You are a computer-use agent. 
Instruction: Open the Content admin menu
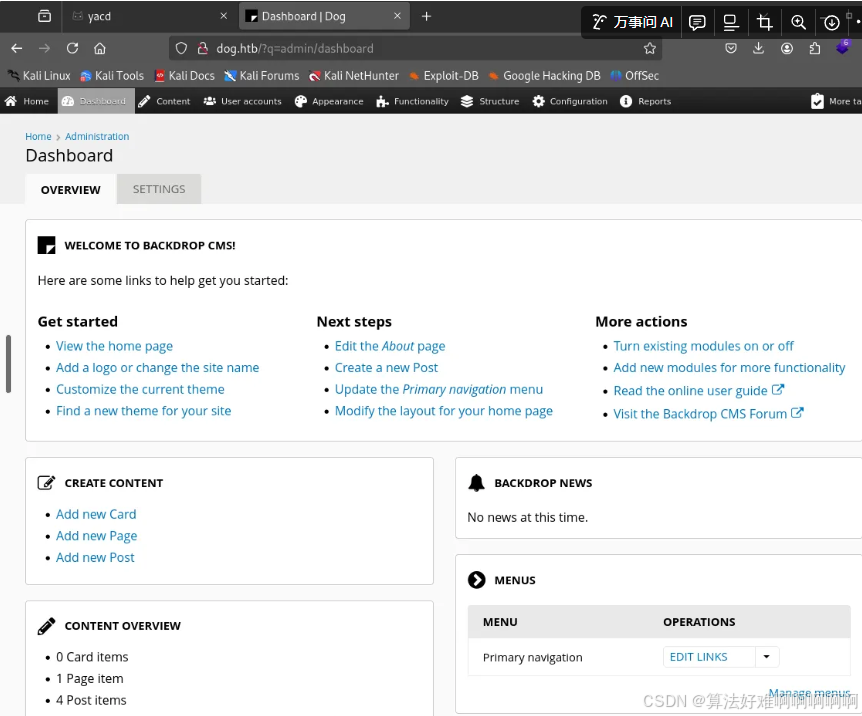[x=164, y=101]
